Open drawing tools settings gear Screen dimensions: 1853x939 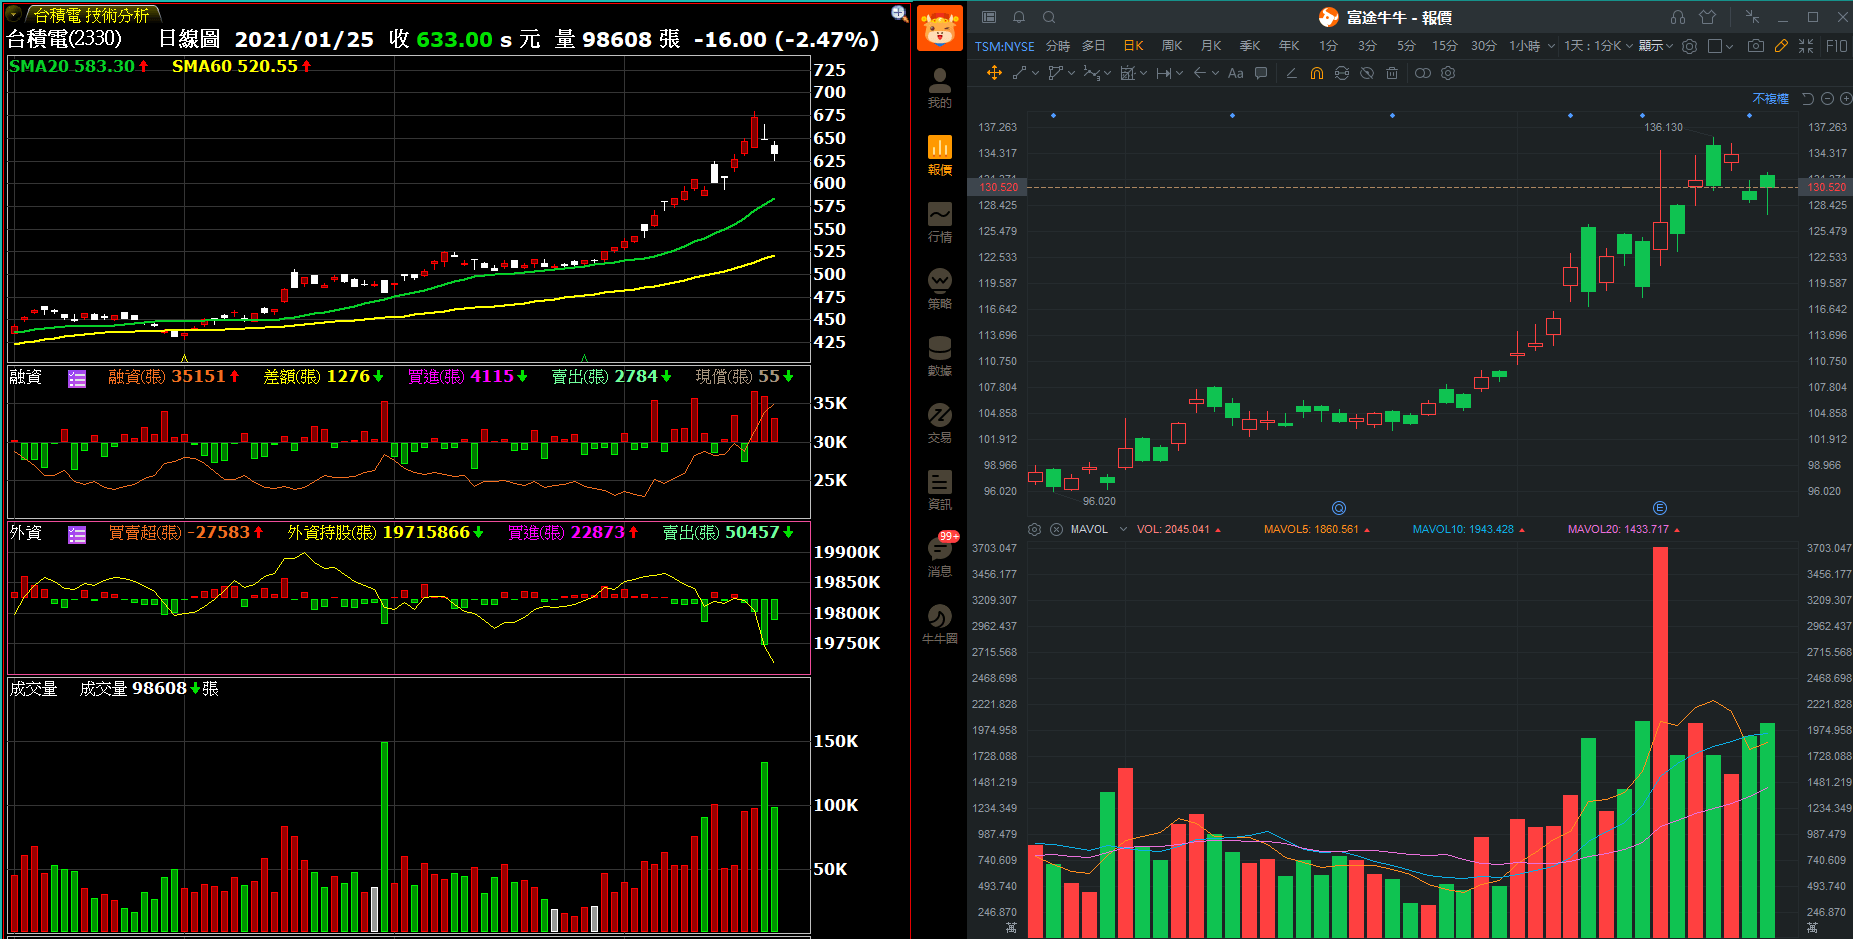(x=1448, y=73)
